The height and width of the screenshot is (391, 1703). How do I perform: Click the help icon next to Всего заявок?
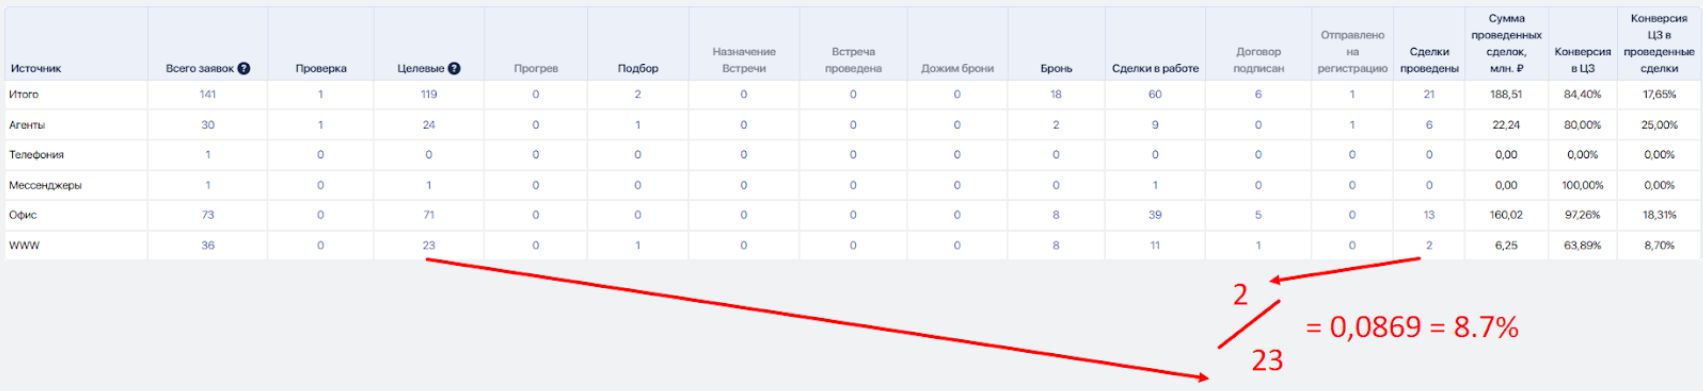point(244,69)
